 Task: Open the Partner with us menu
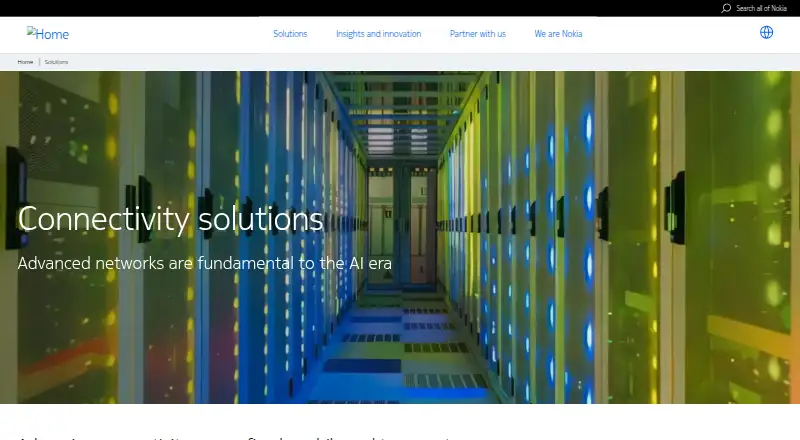[x=478, y=34]
